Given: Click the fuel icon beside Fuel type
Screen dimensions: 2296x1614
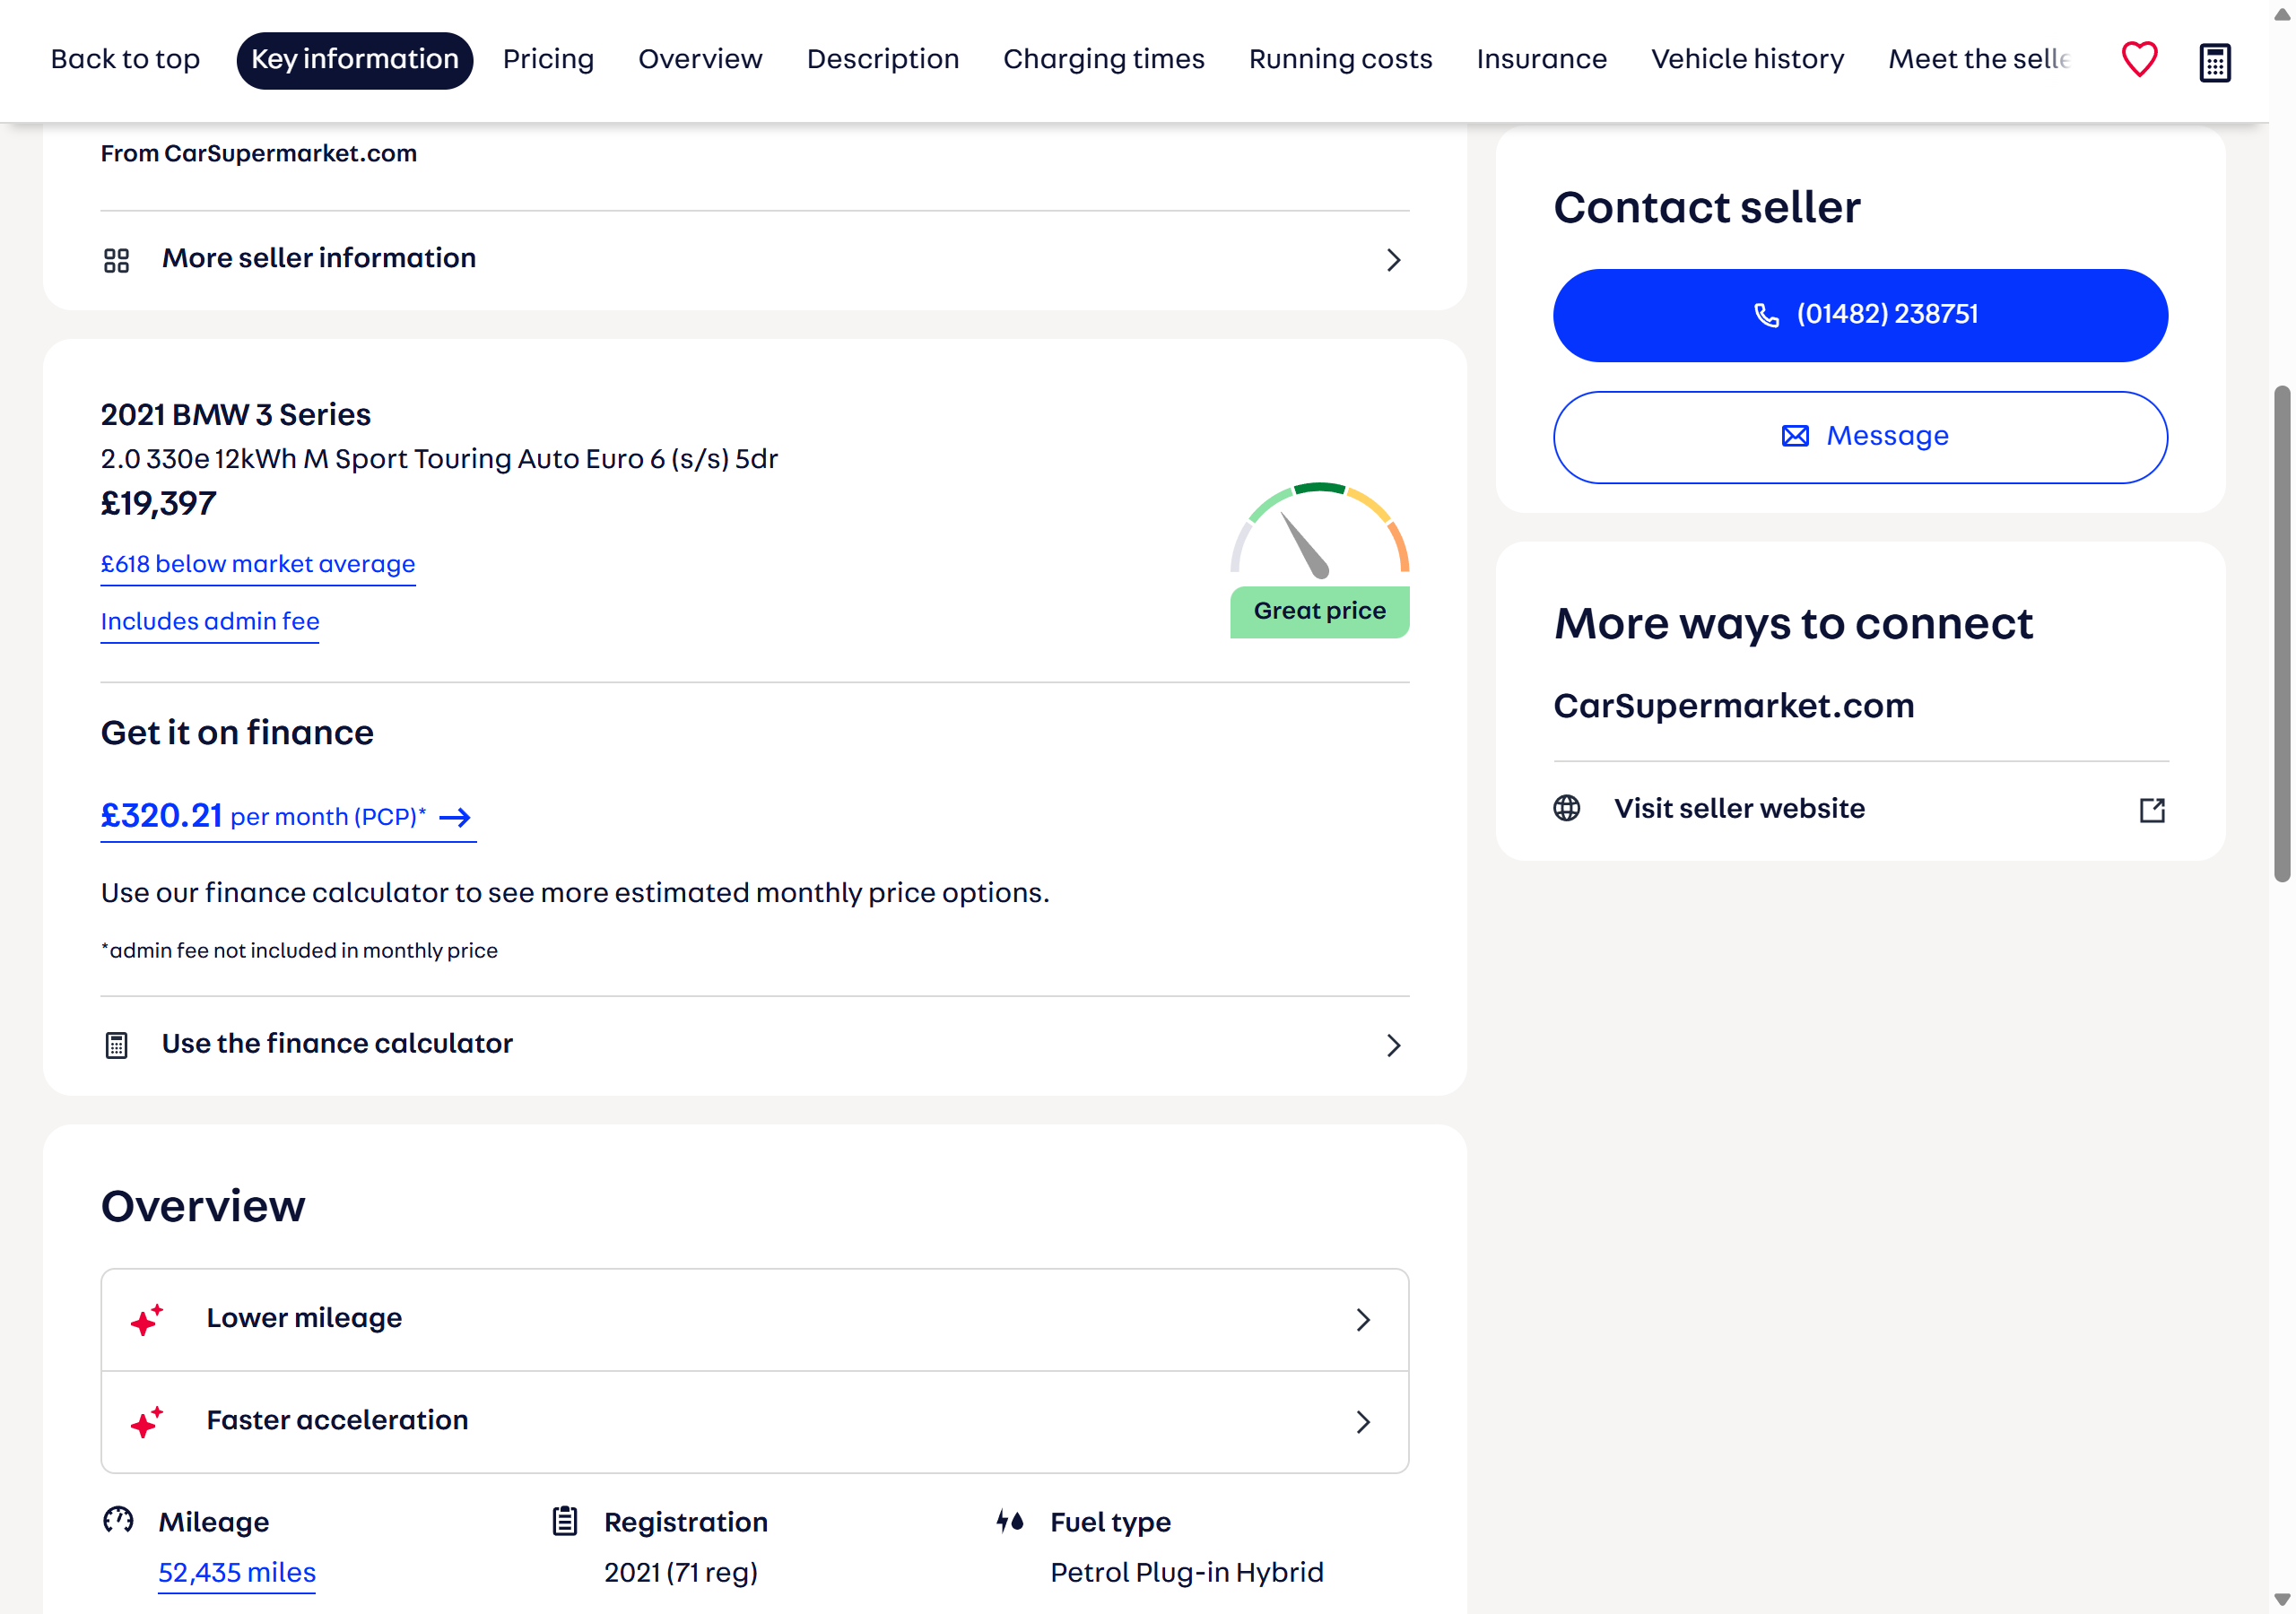Looking at the screenshot, I should point(1010,1521).
